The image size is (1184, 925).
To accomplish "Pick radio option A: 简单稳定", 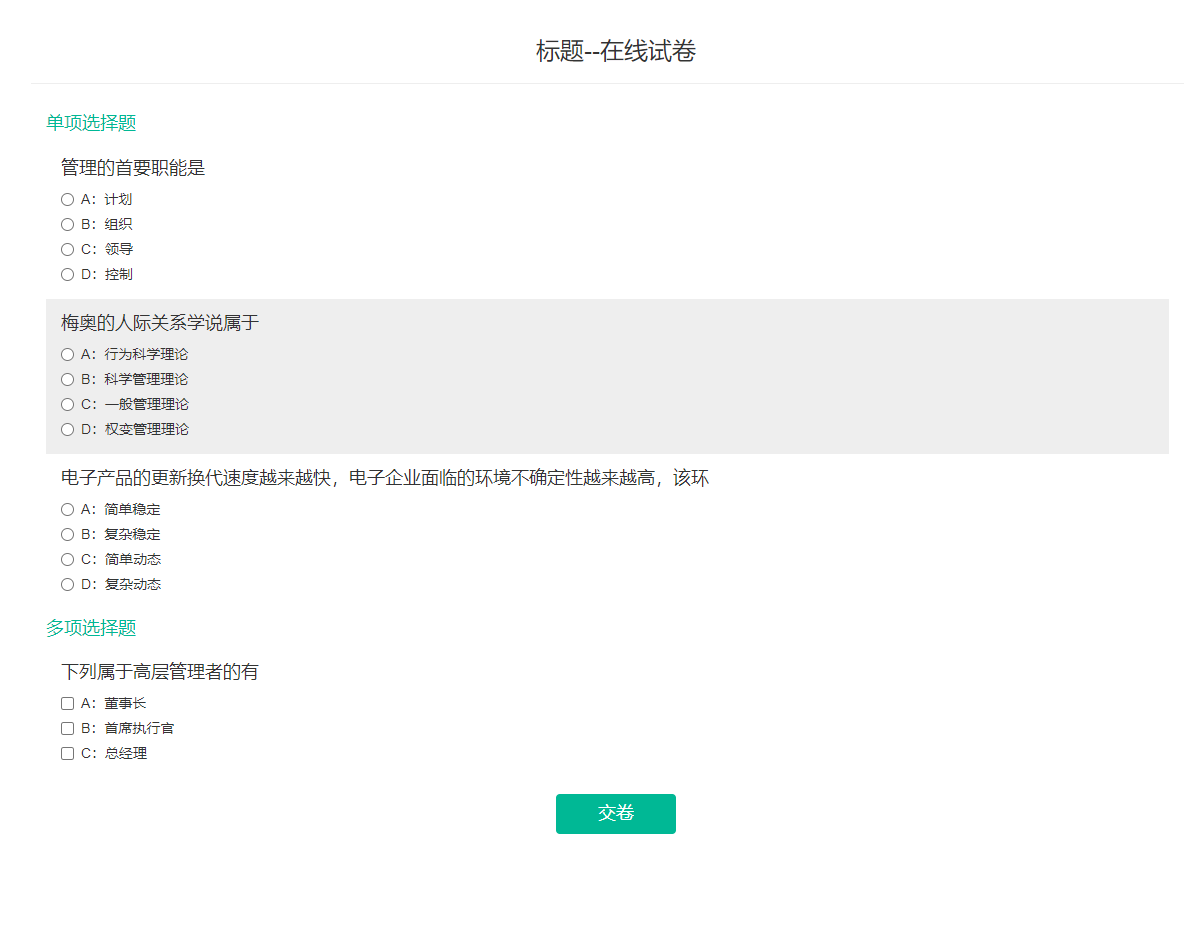I will point(67,509).
